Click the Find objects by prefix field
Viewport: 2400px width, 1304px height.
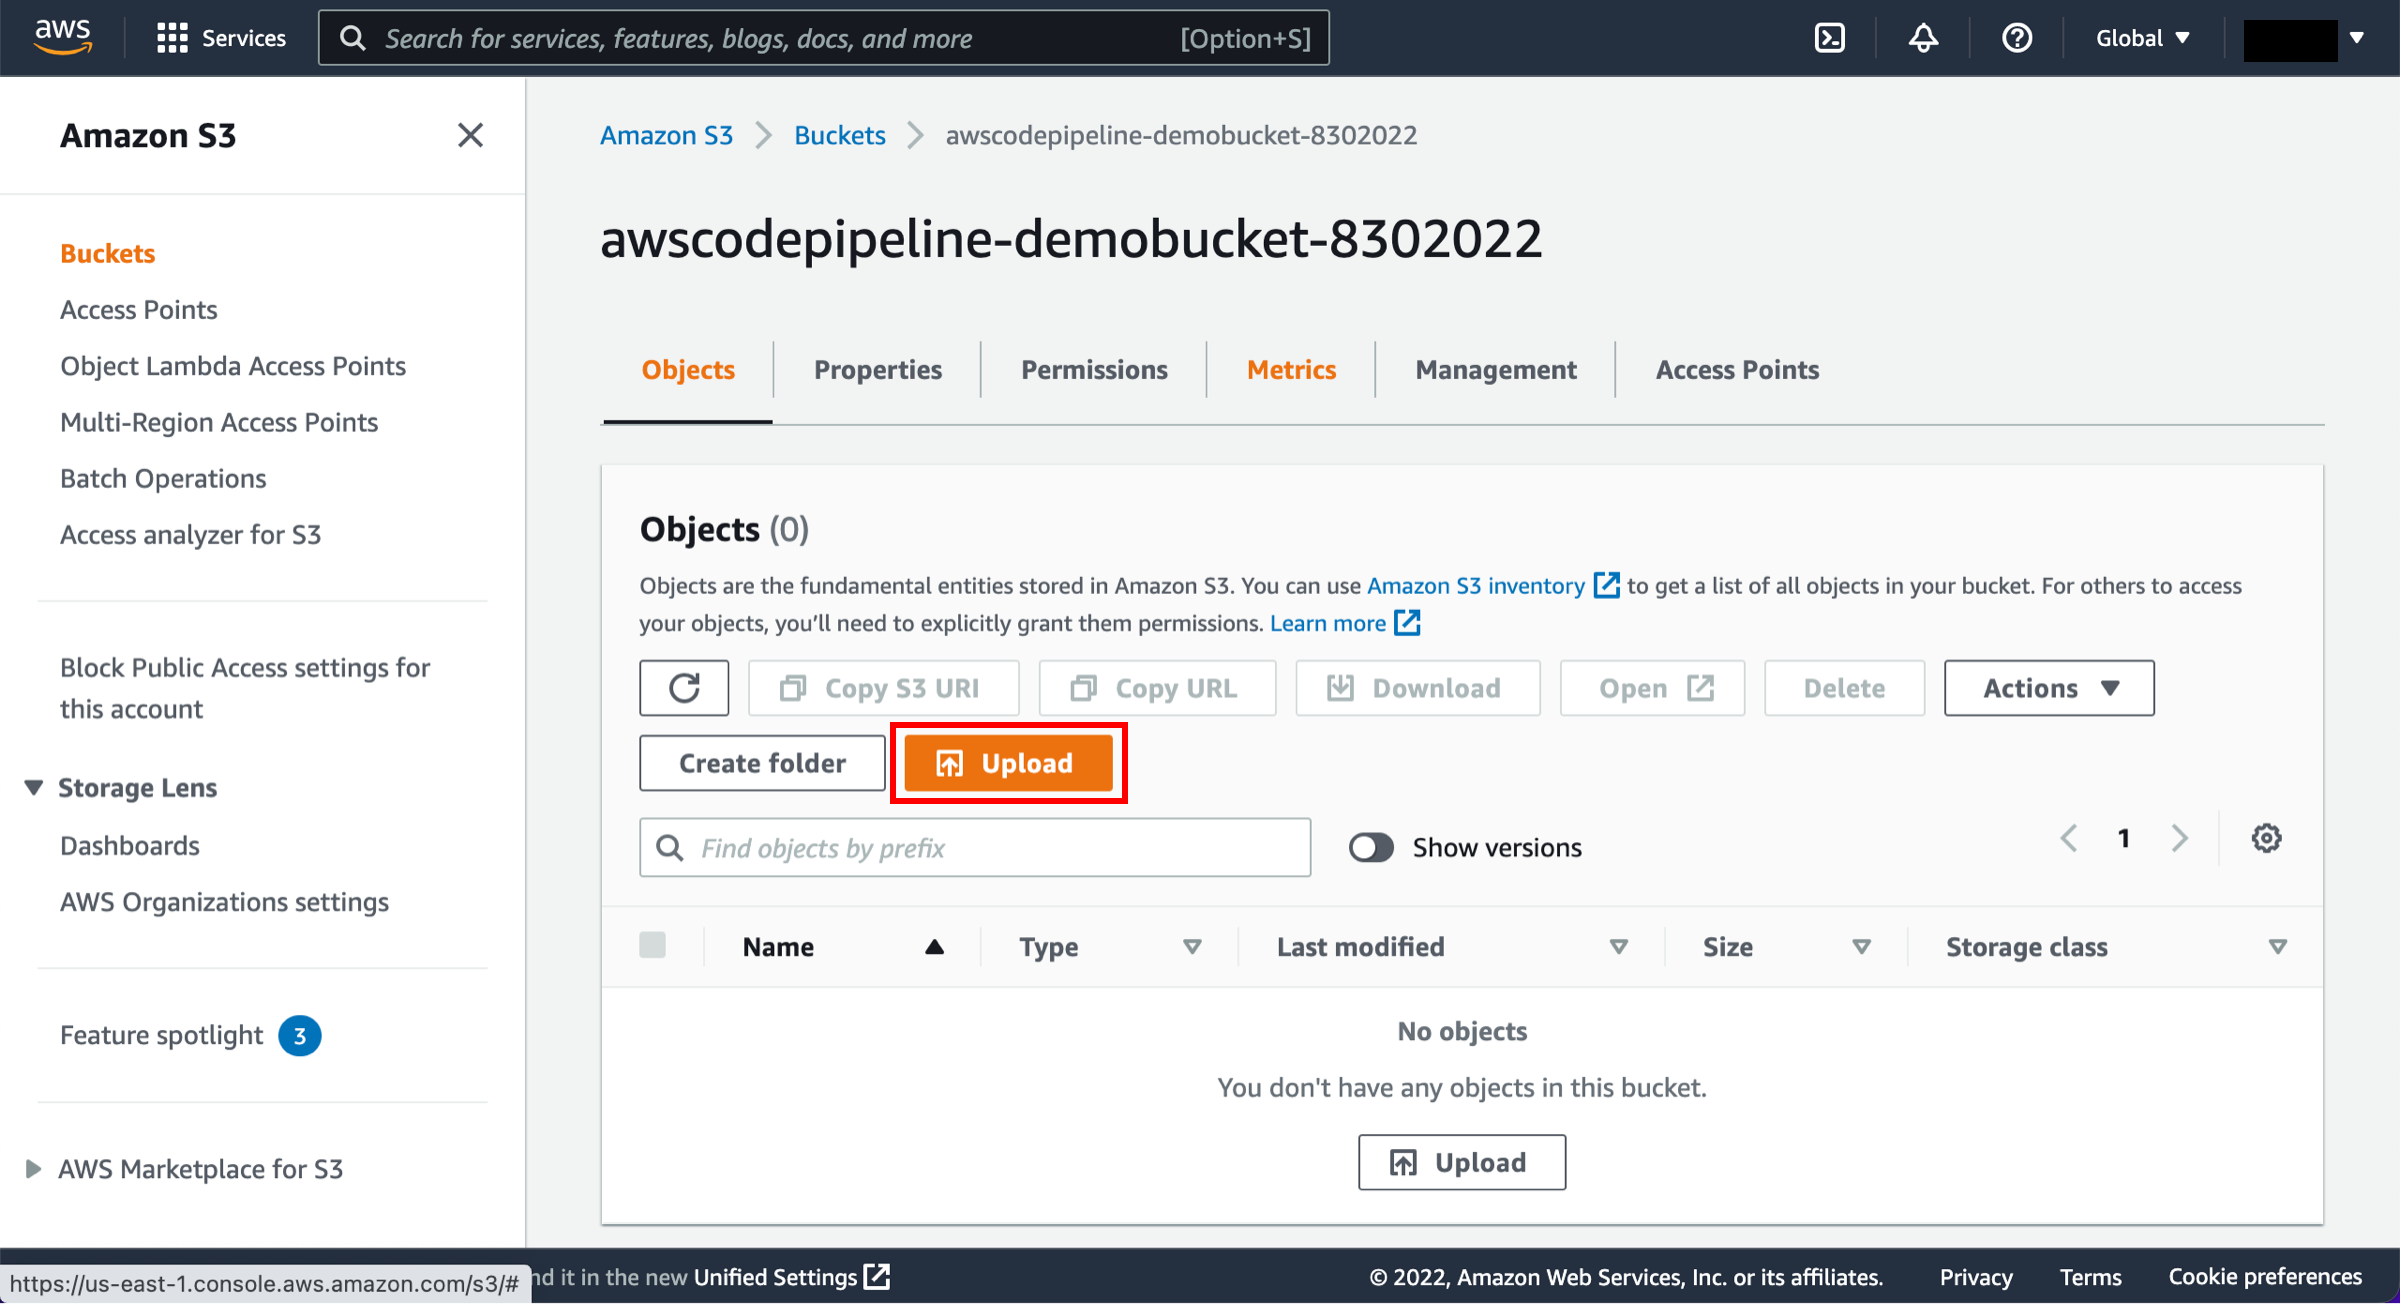click(975, 848)
